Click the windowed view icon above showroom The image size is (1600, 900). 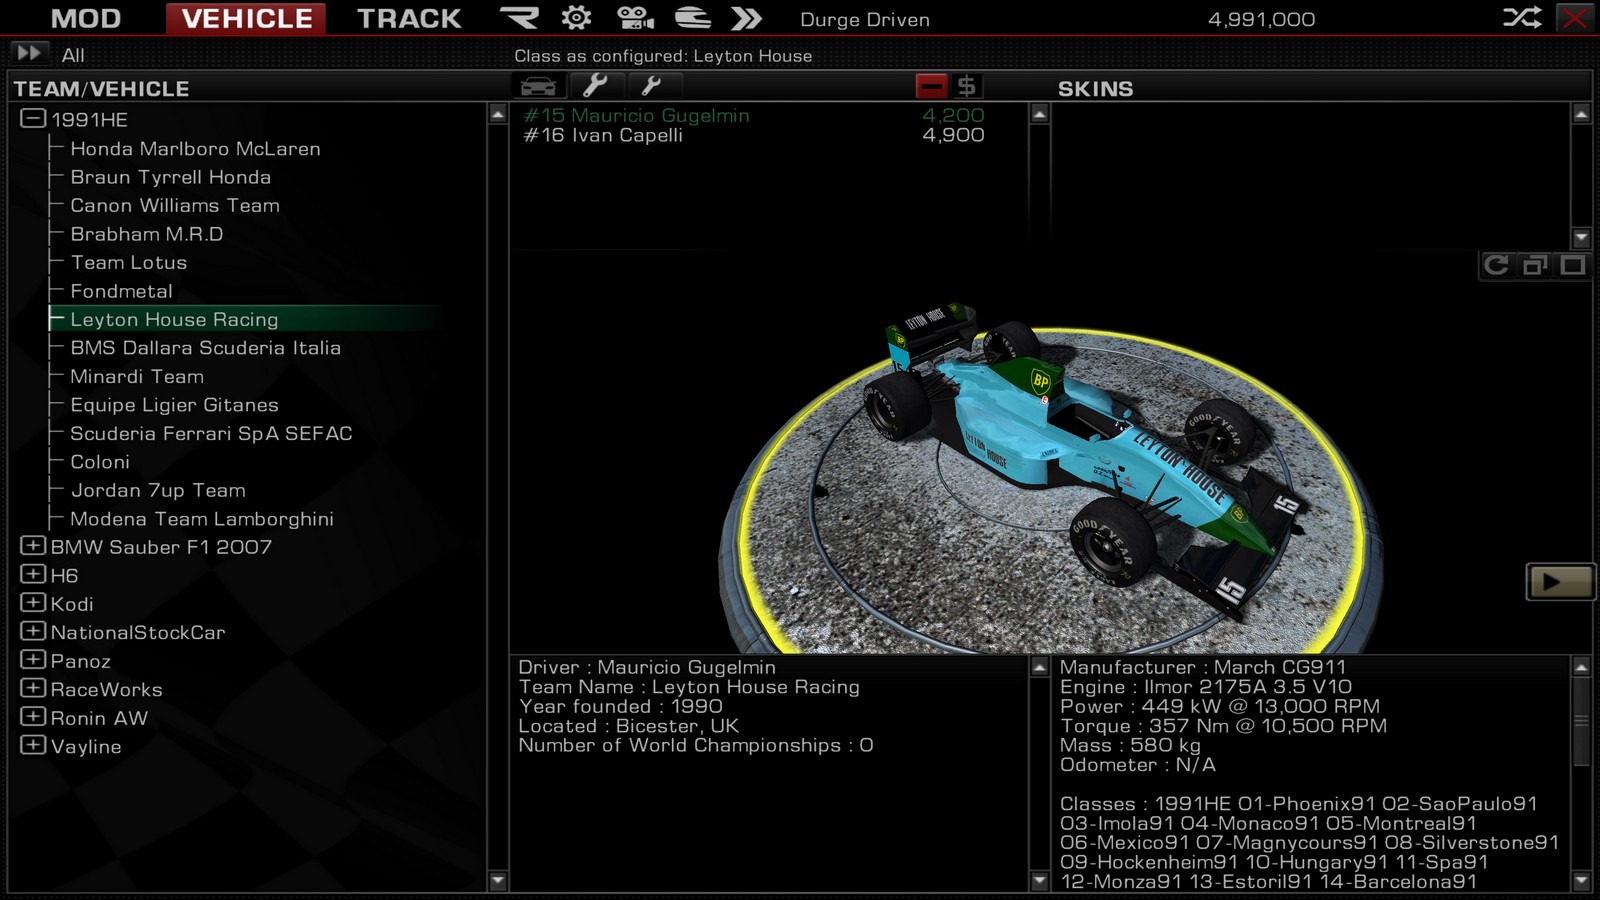[x=1534, y=265]
